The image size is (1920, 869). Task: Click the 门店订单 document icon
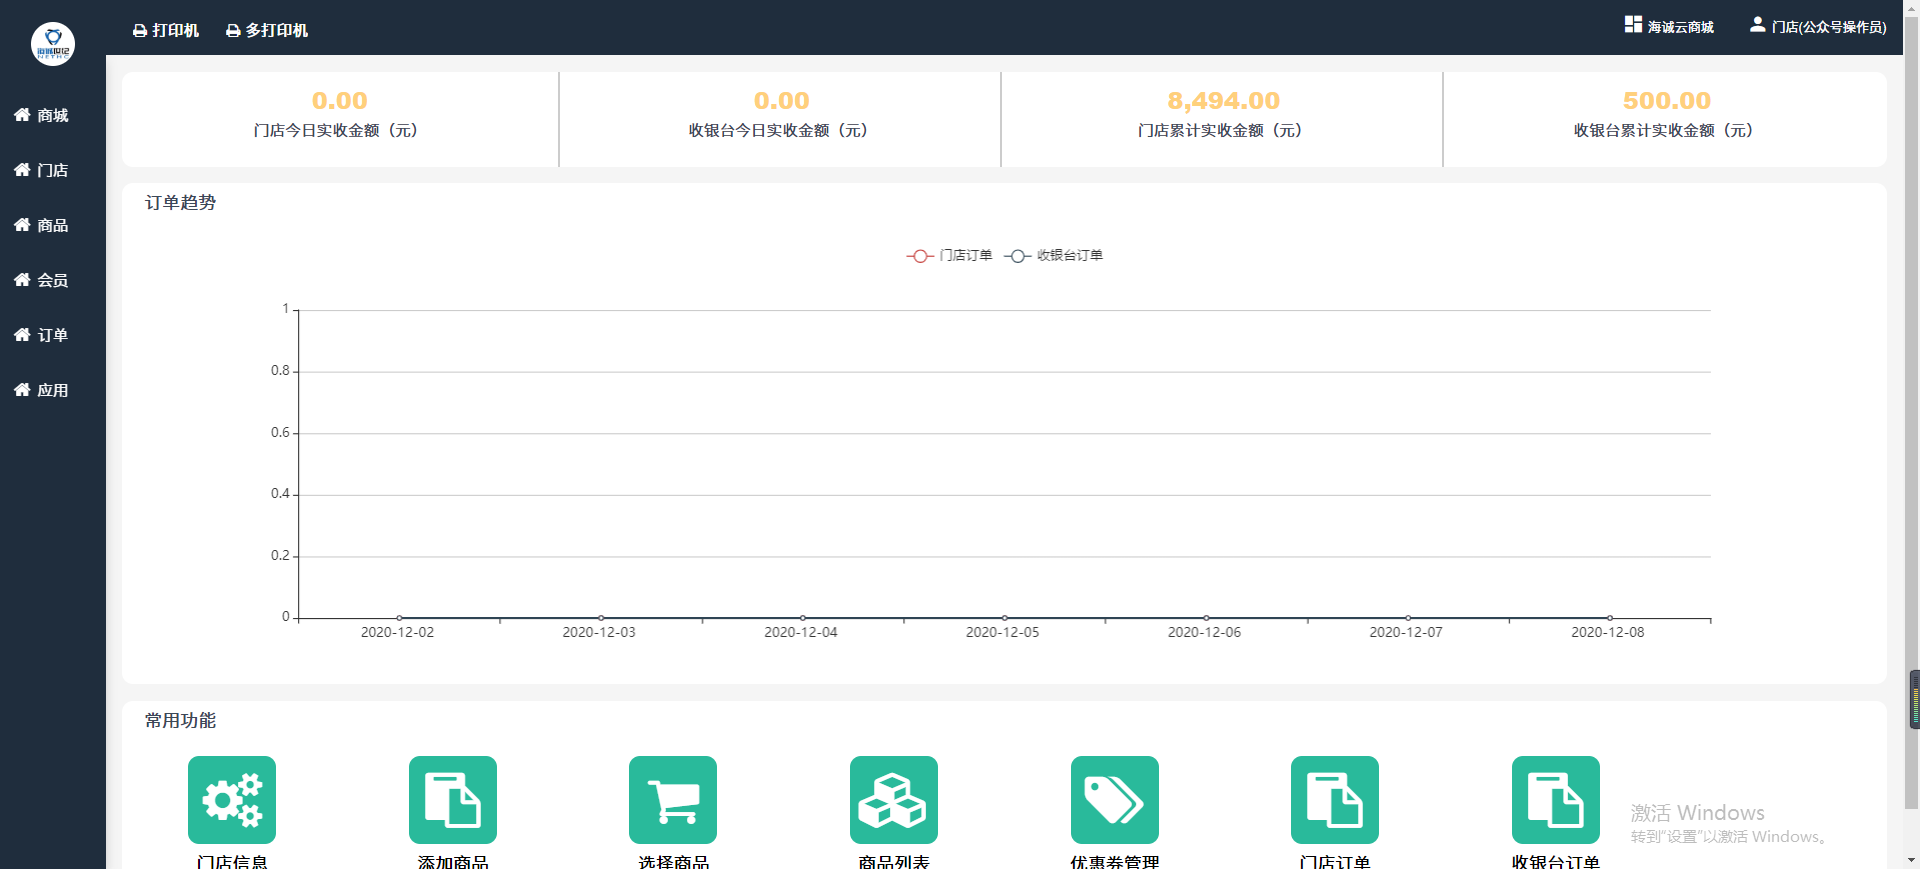[x=1335, y=800]
